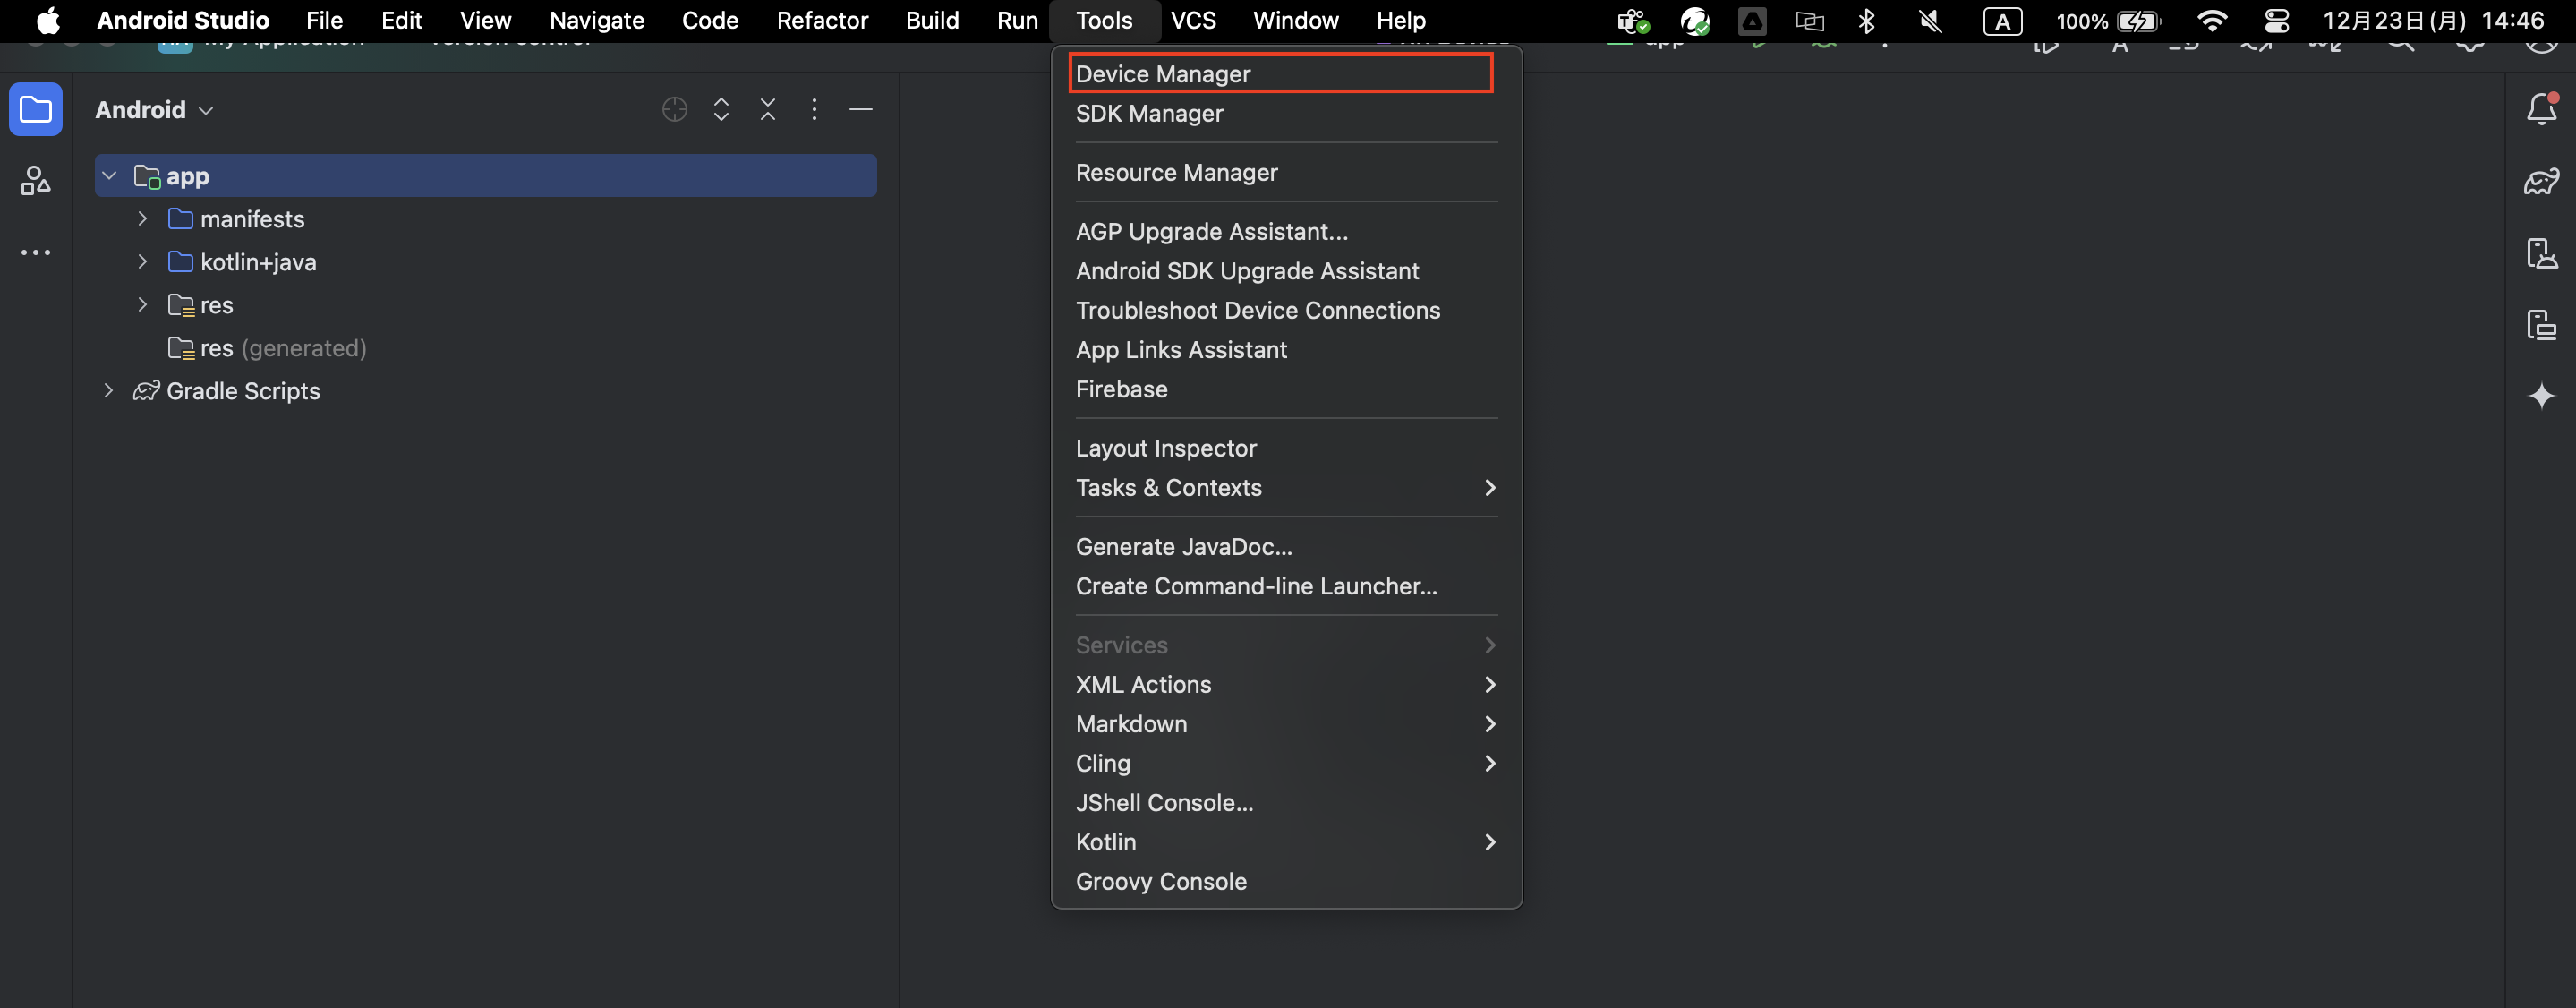Image resolution: width=2576 pixels, height=1008 pixels.
Task: Open Gemini sparkle icon on right sidebar
Action: click(2541, 397)
